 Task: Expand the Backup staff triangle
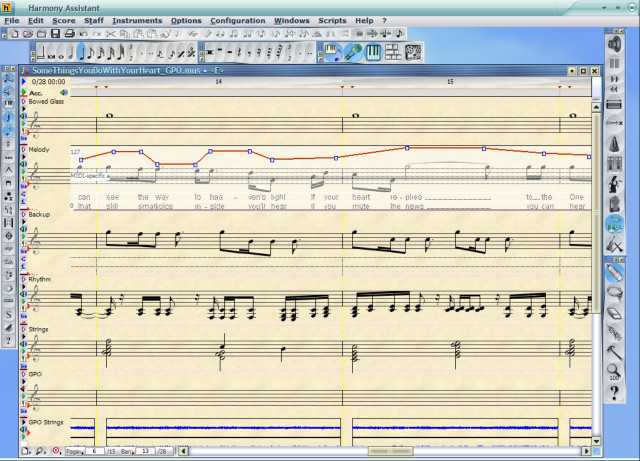click(23, 222)
